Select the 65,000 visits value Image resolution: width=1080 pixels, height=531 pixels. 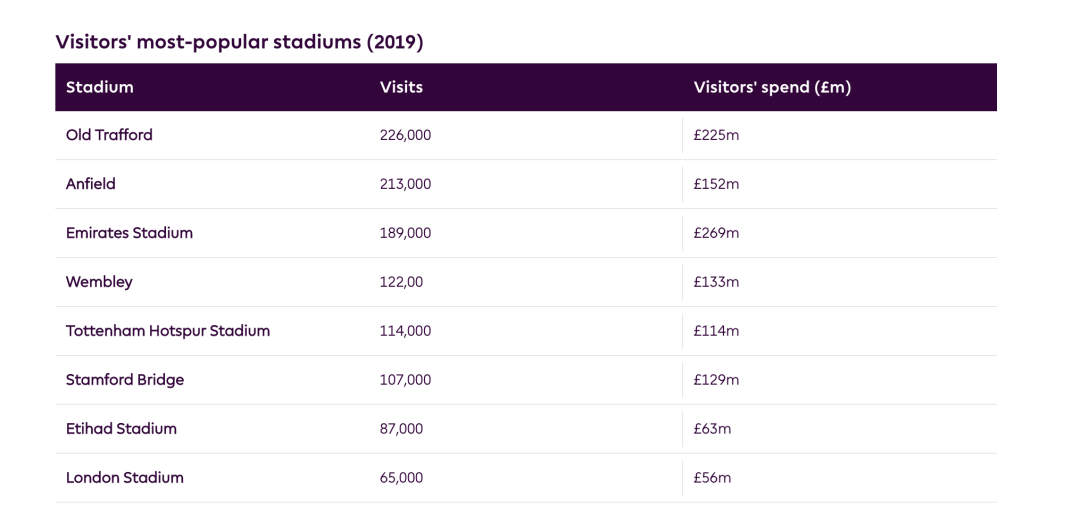point(401,478)
